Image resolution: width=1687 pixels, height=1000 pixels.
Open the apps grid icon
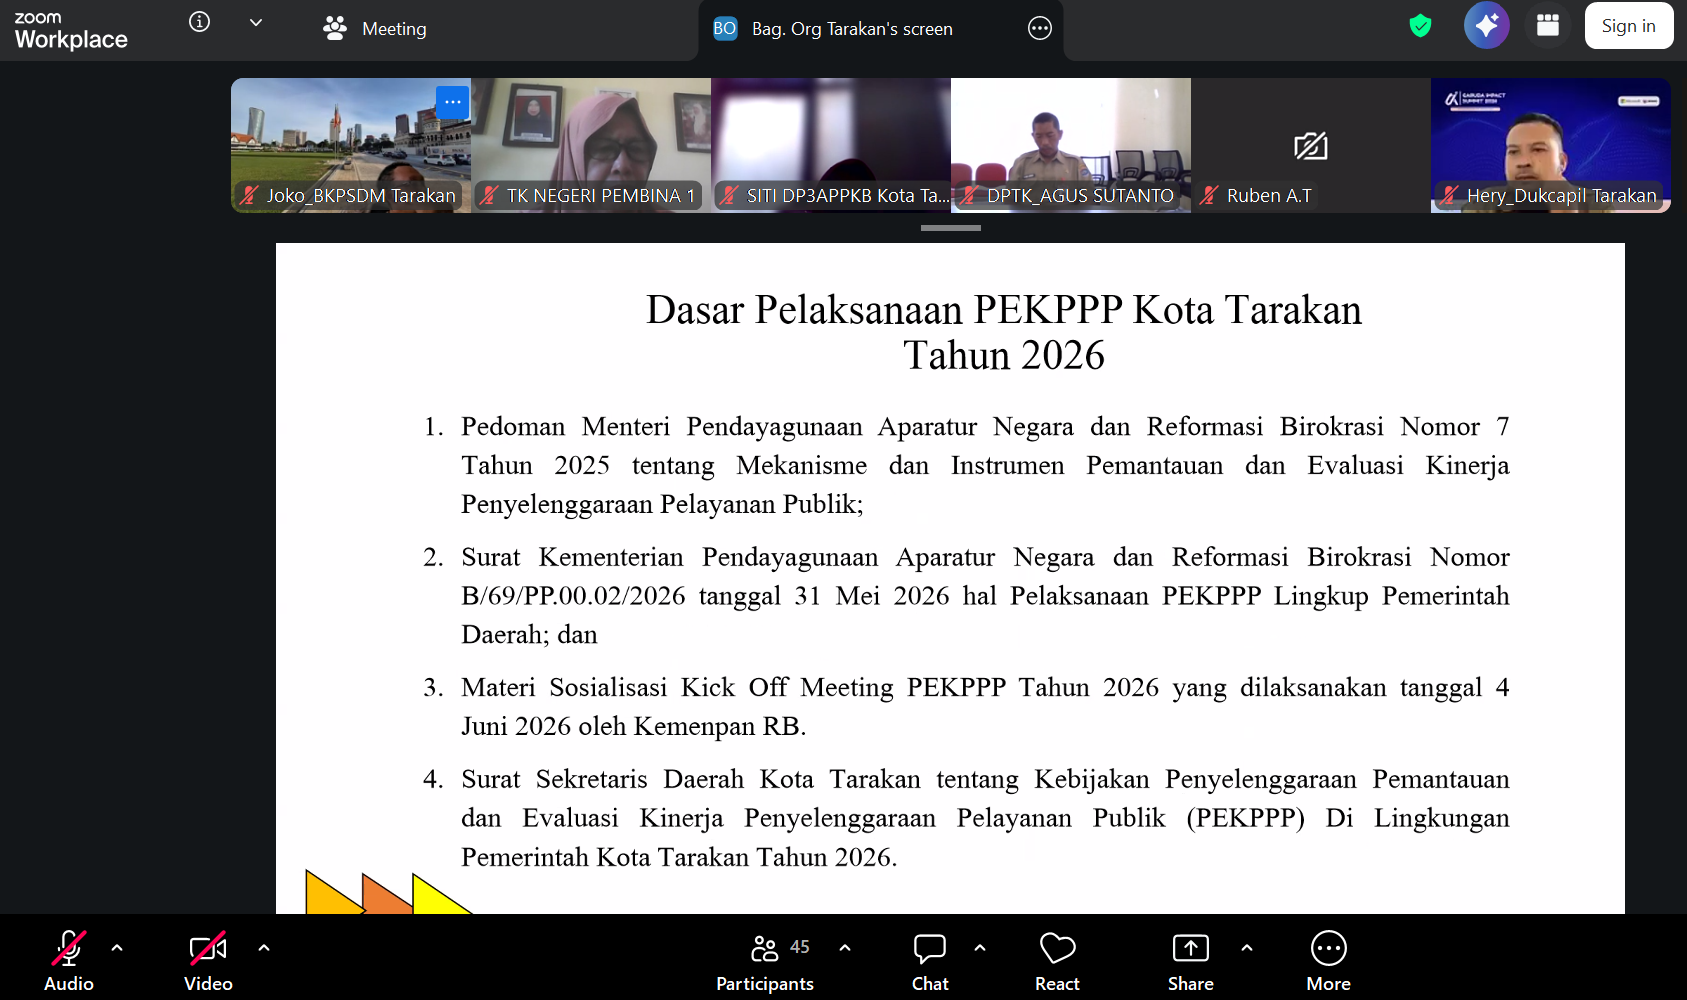pyautogui.click(x=1548, y=25)
